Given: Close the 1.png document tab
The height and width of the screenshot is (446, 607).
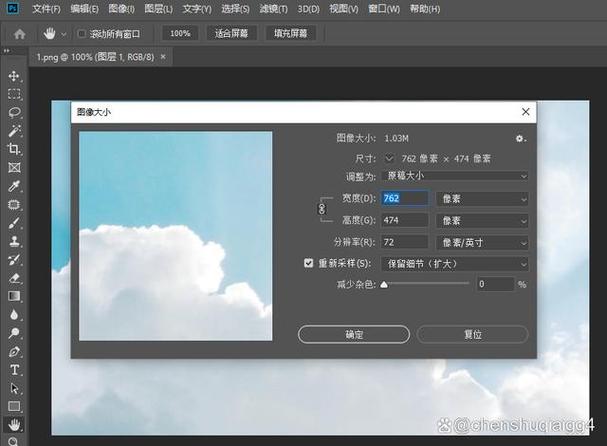Looking at the screenshot, I should coord(163,57).
